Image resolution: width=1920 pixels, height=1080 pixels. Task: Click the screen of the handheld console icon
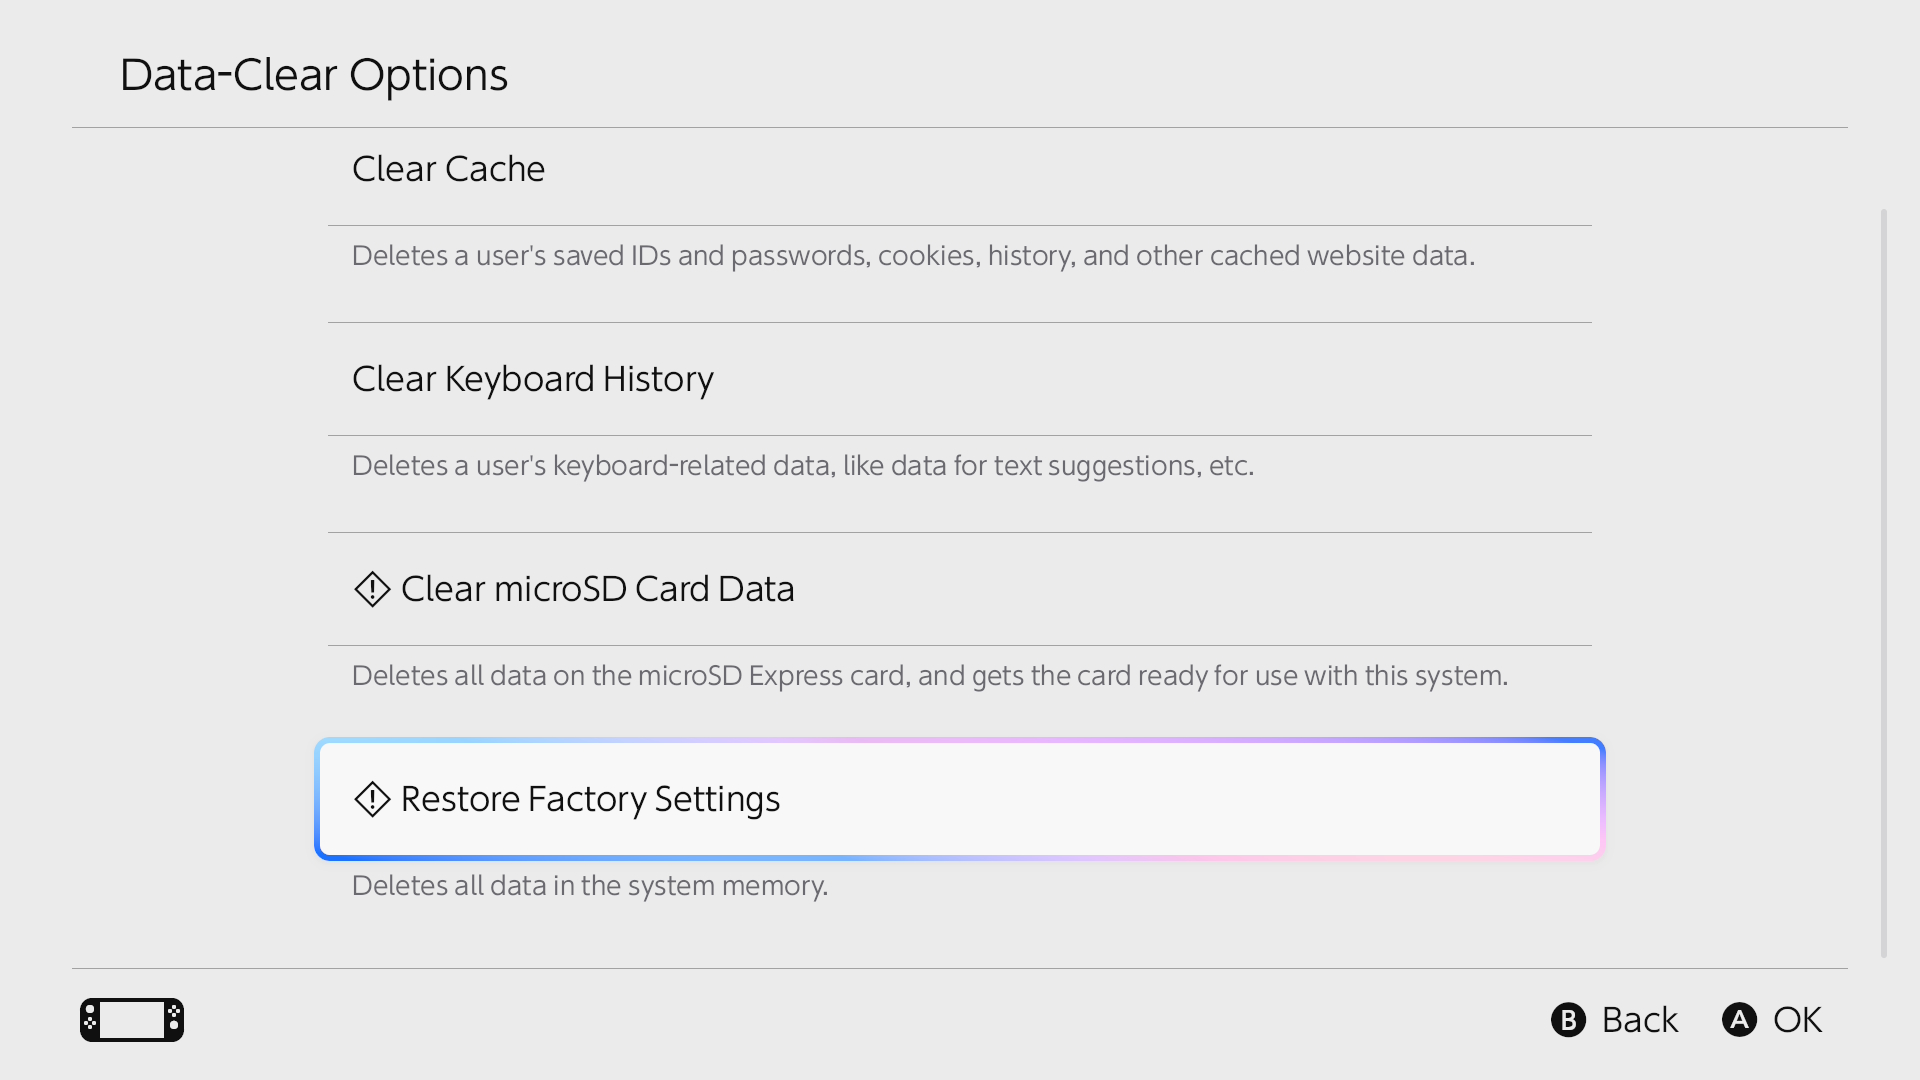132,1020
